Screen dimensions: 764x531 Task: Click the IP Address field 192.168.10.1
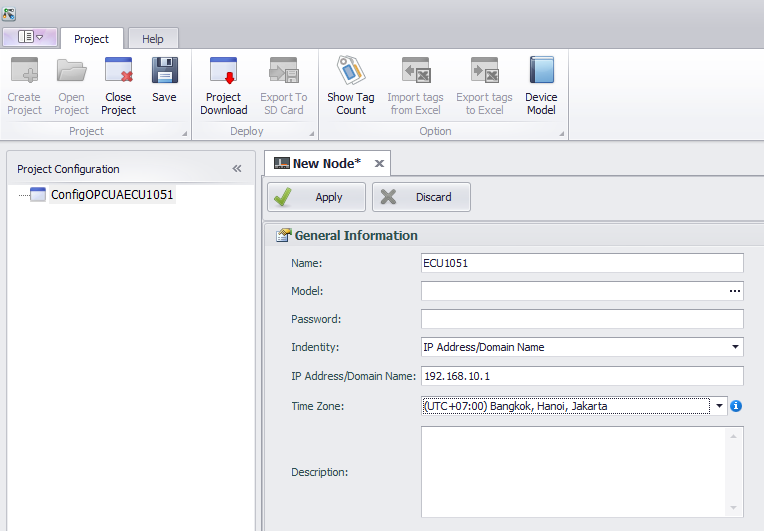click(582, 376)
